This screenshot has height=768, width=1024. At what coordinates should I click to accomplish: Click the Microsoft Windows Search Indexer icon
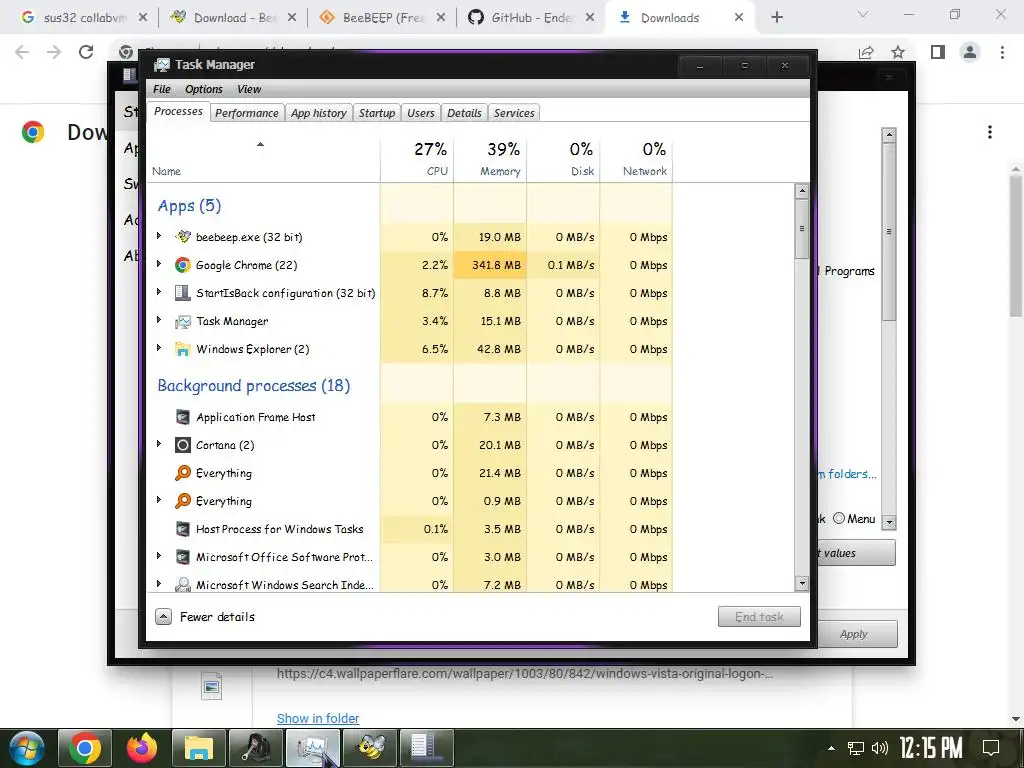pyautogui.click(x=183, y=584)
